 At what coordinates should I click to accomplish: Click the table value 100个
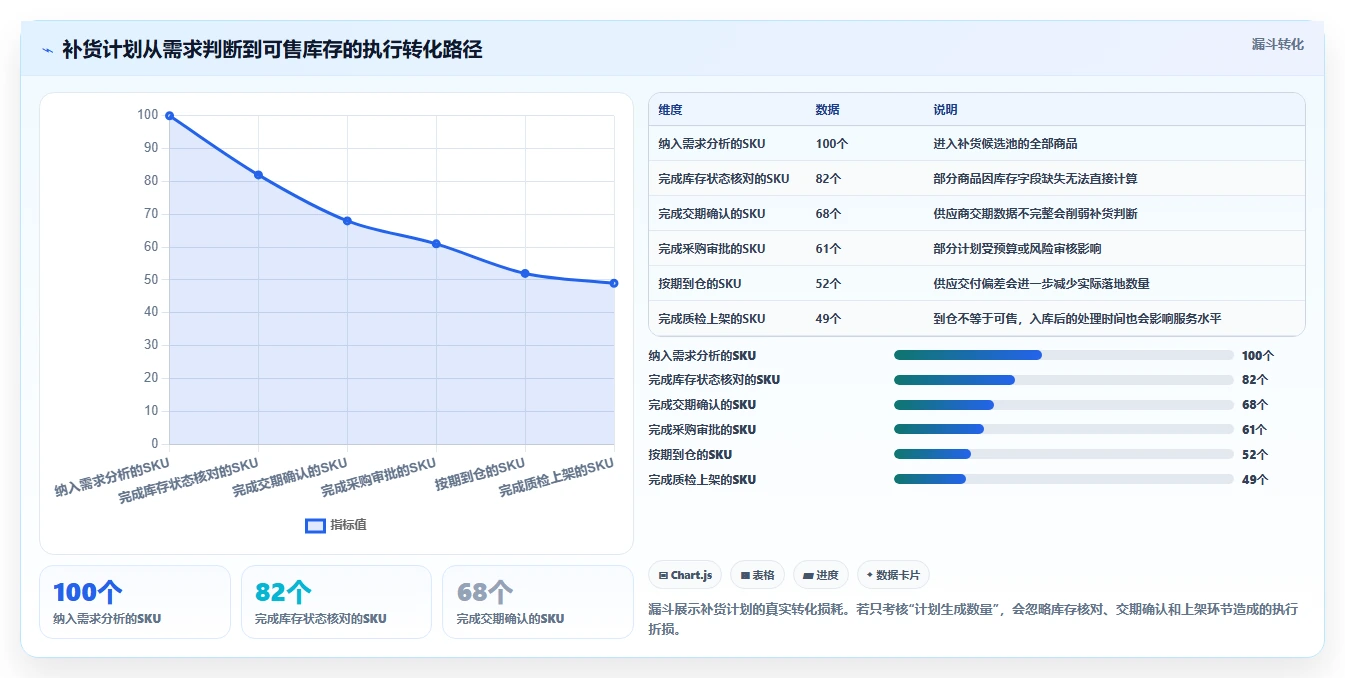(x=832, y=144)
